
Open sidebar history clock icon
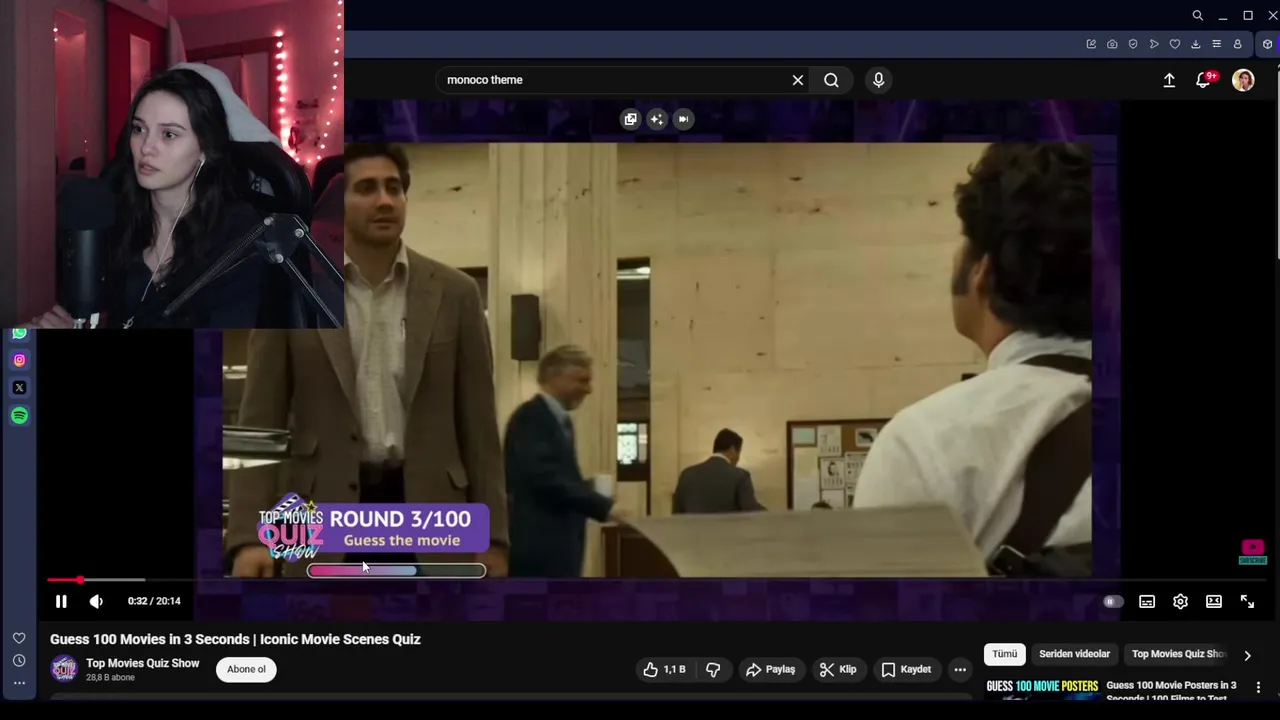pos(19,661)
